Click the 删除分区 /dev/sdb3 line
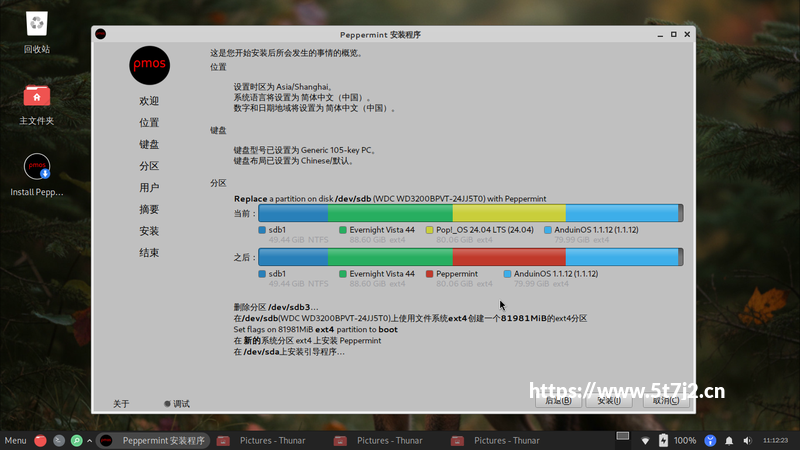The width and height of the screenshot is (800, 450). click(276, 307)
